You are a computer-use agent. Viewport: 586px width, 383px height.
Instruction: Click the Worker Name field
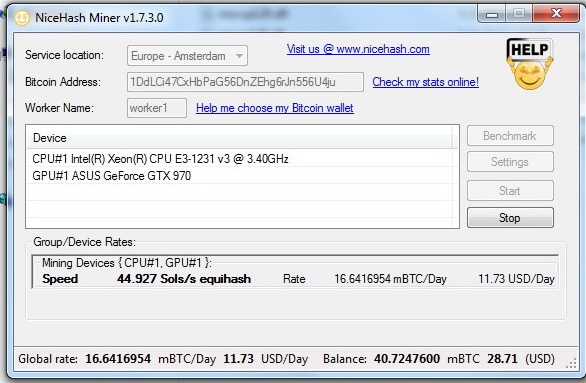157,108
